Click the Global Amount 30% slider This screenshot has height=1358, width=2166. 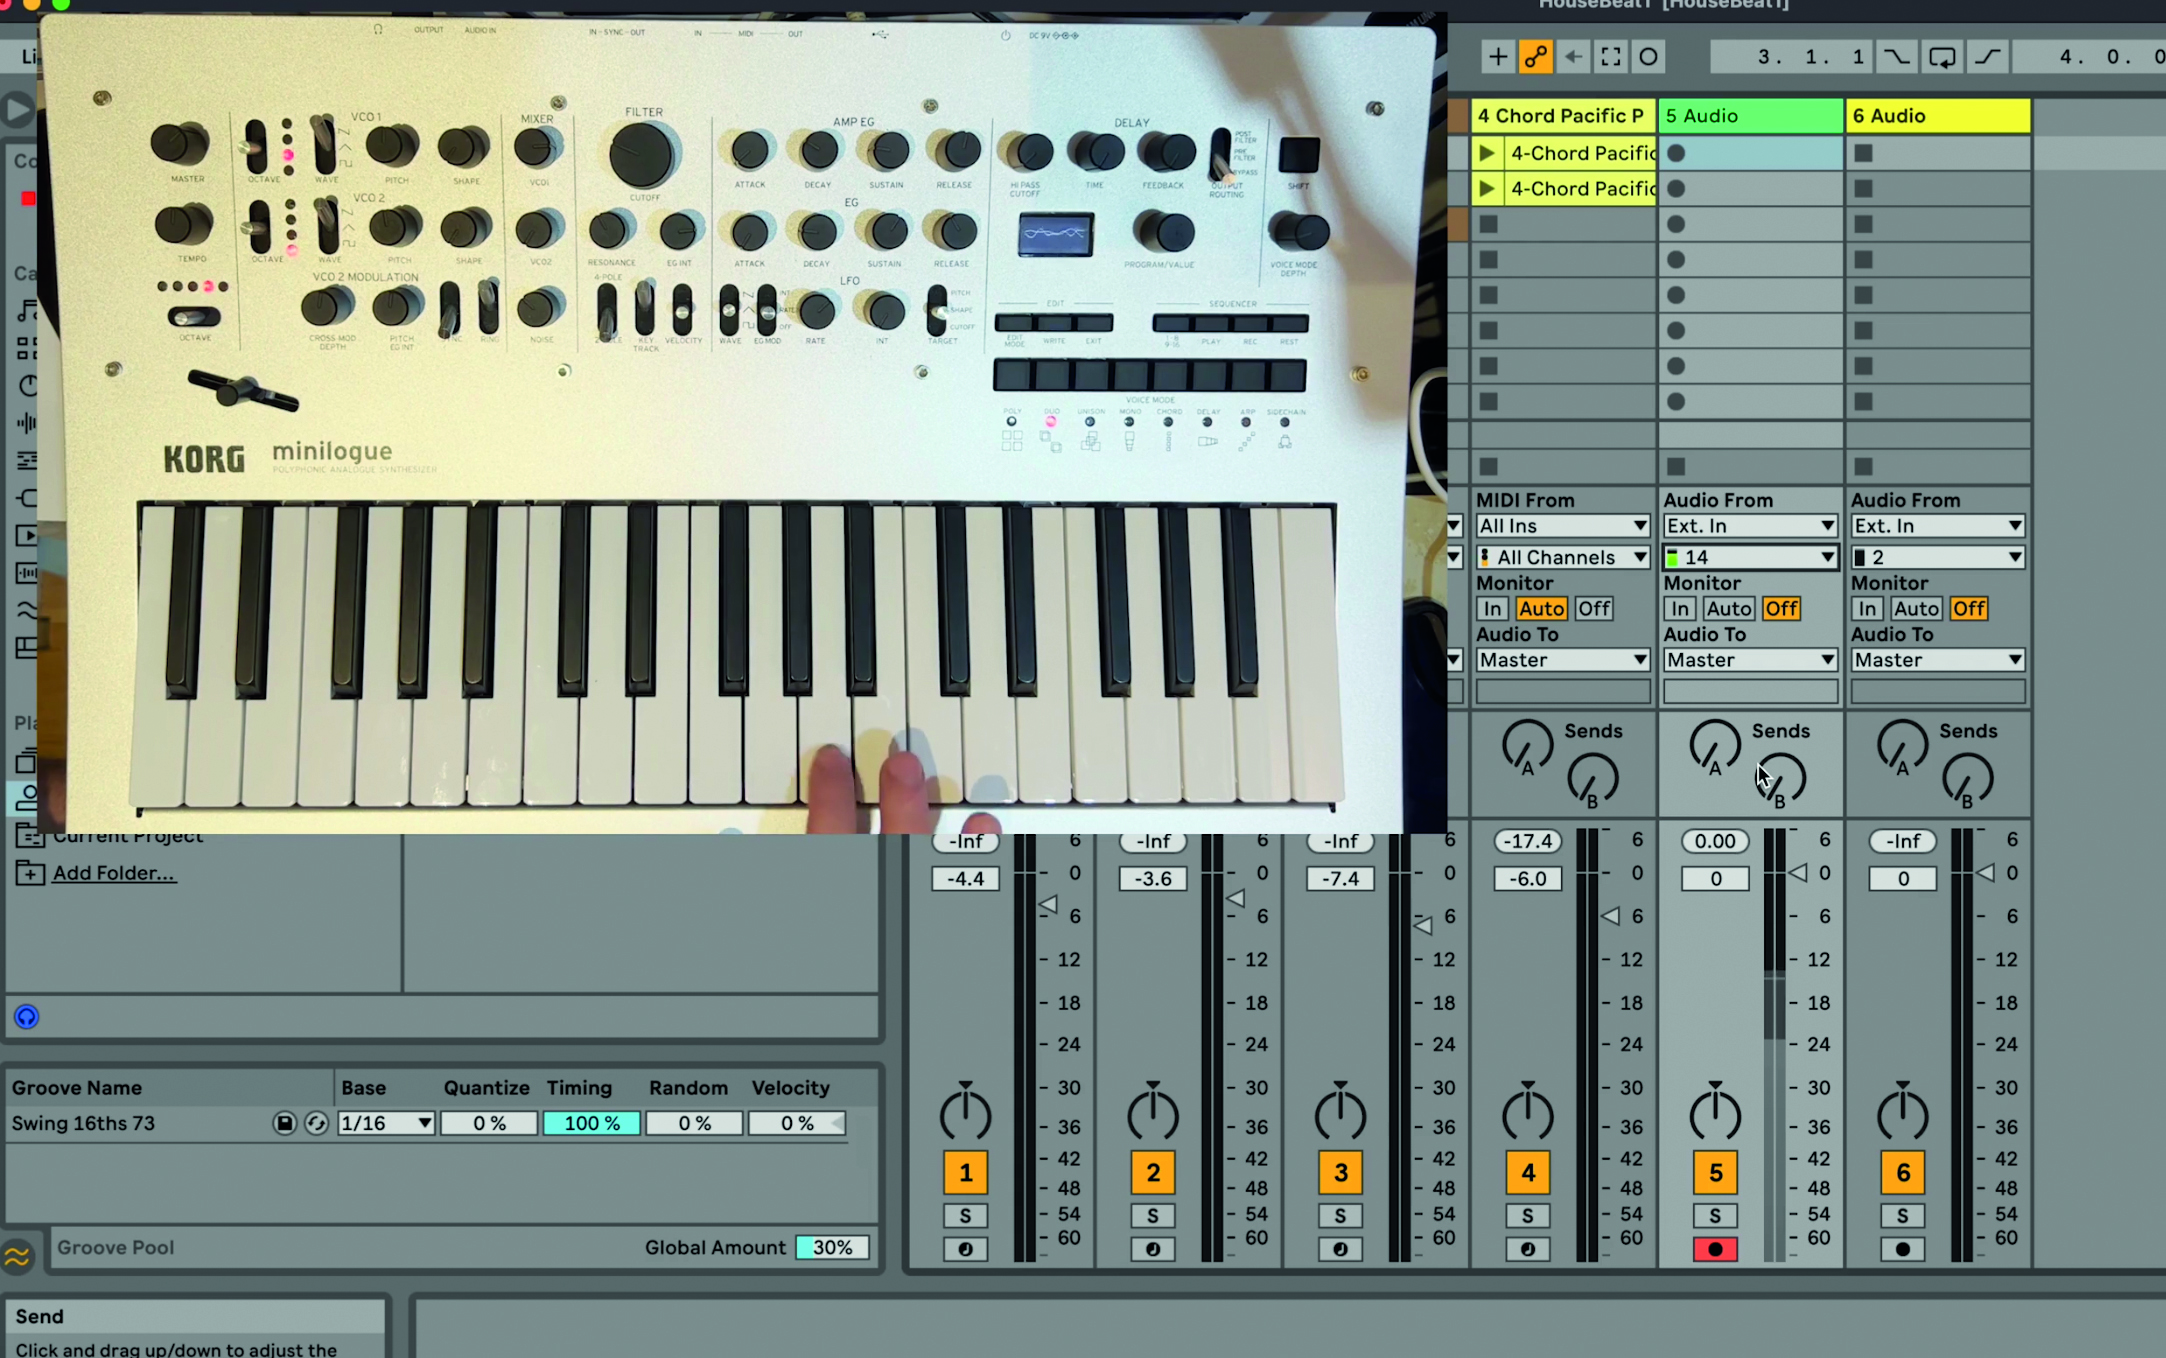(x=832, y=1247)
